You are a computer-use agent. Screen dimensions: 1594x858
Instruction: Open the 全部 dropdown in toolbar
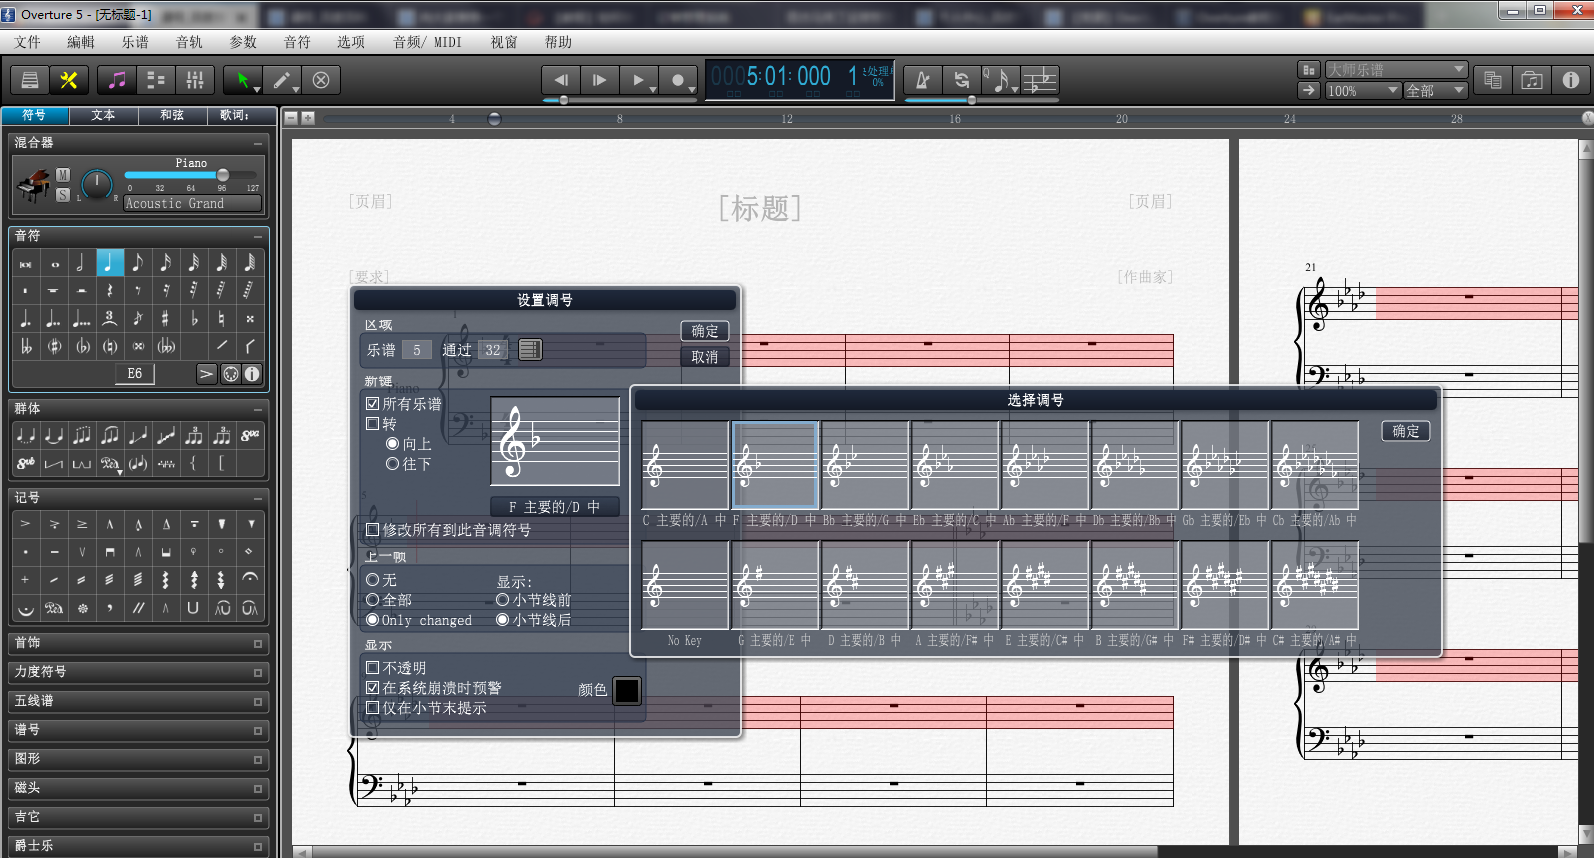[x=1435, y=91]
